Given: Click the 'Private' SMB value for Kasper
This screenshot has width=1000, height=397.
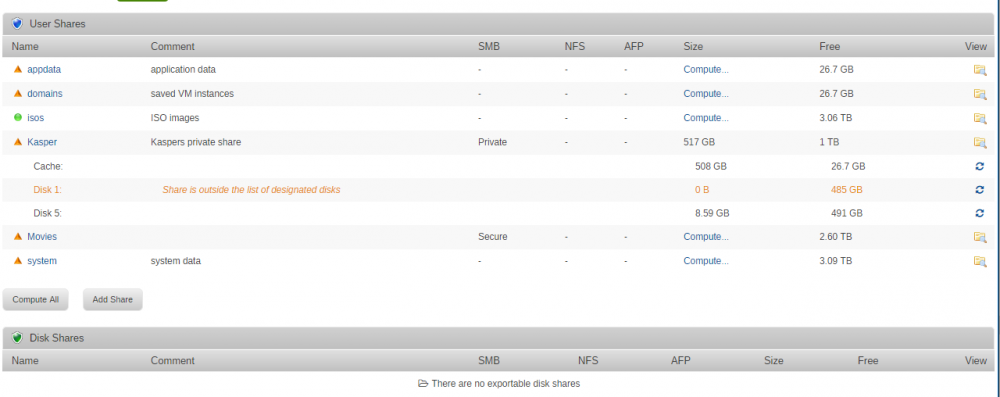Looking at the screenshot, I should (x=492, y=142).
